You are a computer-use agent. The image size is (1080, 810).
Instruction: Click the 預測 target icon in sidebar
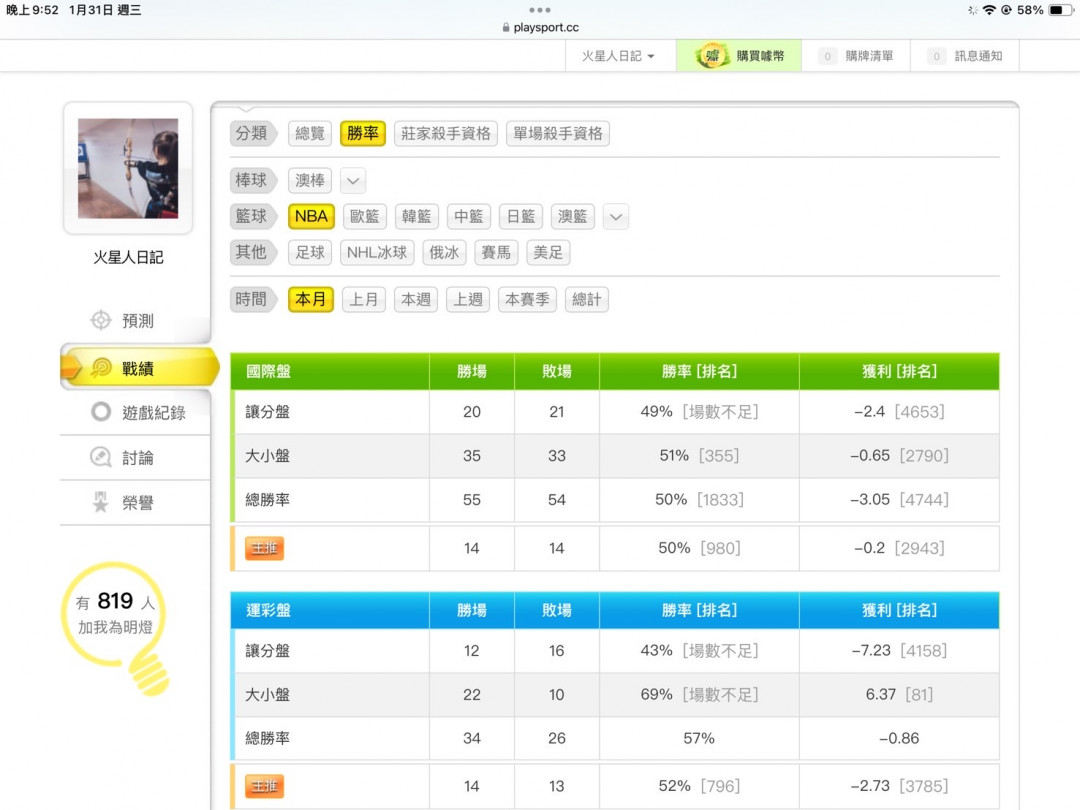click(x=101, y=320)
